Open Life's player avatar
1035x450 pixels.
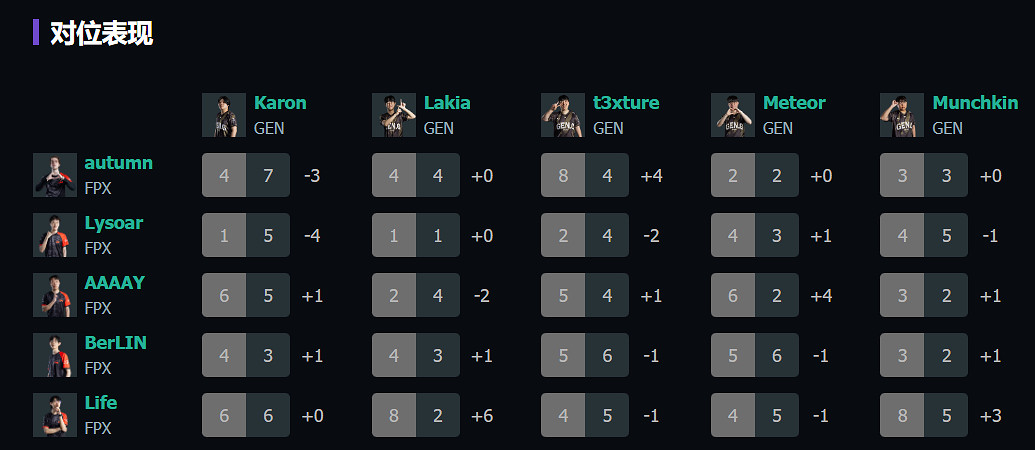pos(55,415)
